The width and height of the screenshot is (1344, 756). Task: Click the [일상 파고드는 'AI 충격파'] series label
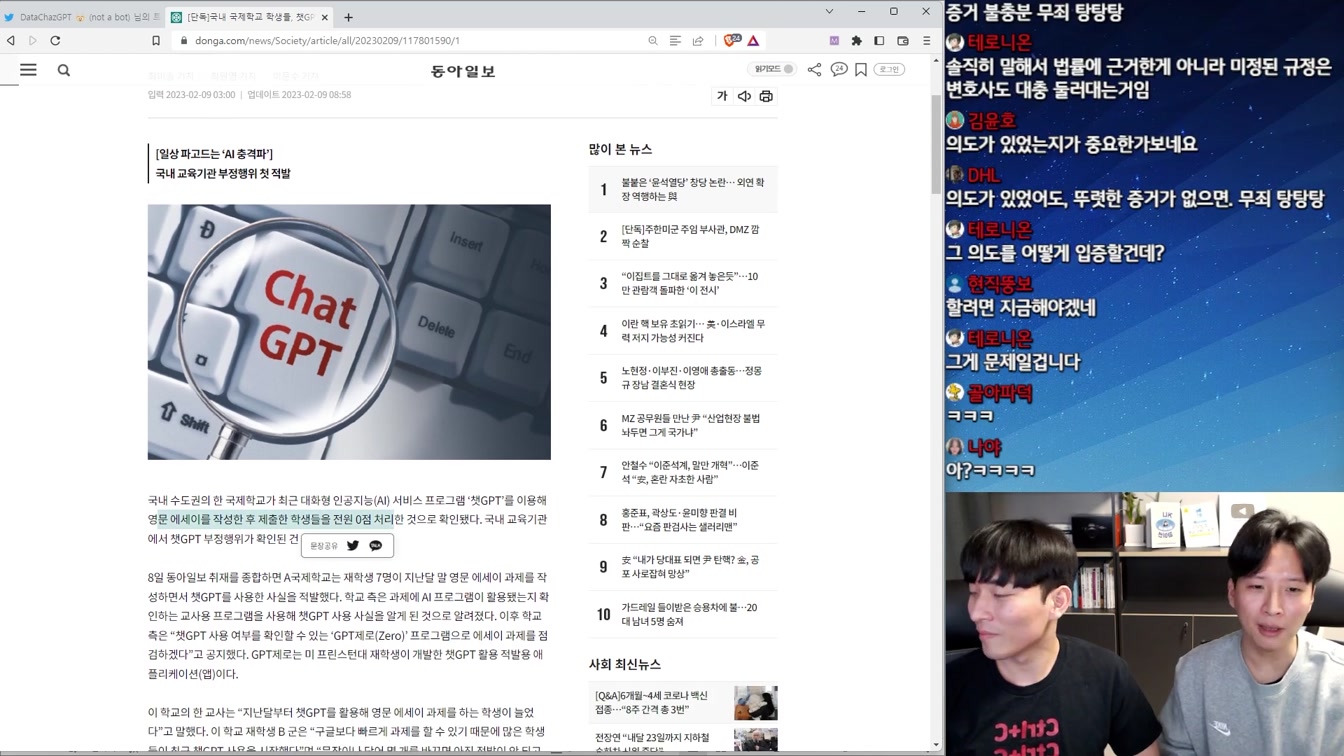pos(214,154)
